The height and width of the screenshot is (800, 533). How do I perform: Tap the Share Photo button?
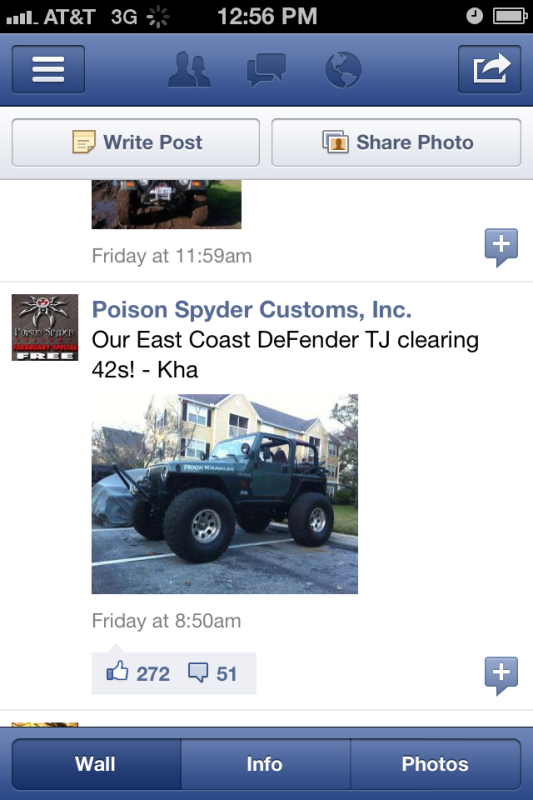coord(396,143)
